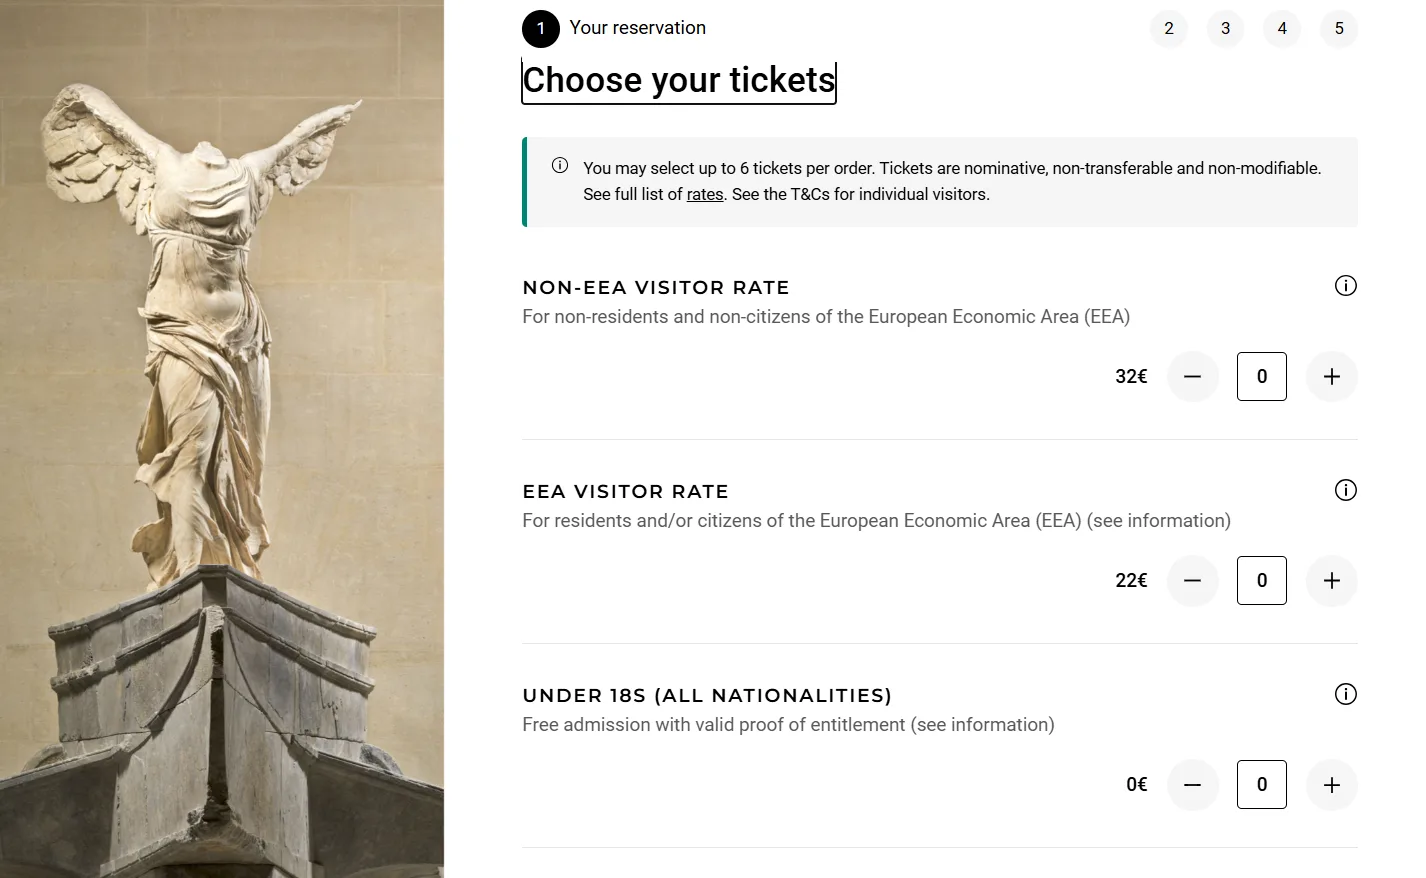
Task: Increase Non-EEA visitor ticket quantity
Action: [x=1331, y=377]
